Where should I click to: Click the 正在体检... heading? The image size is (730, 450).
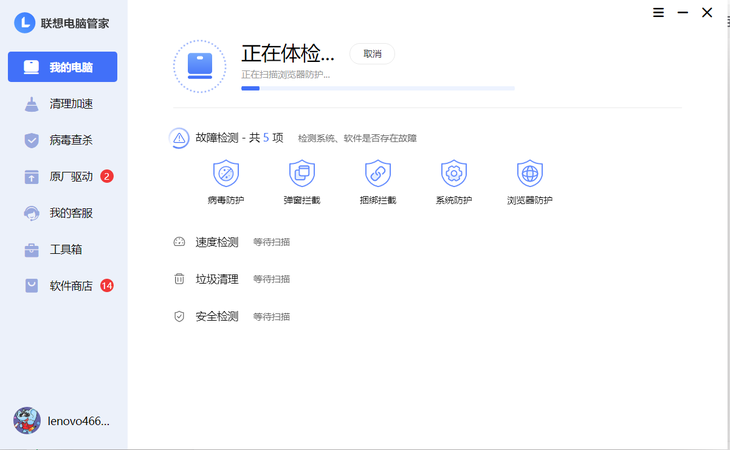[x=288, y=54]
